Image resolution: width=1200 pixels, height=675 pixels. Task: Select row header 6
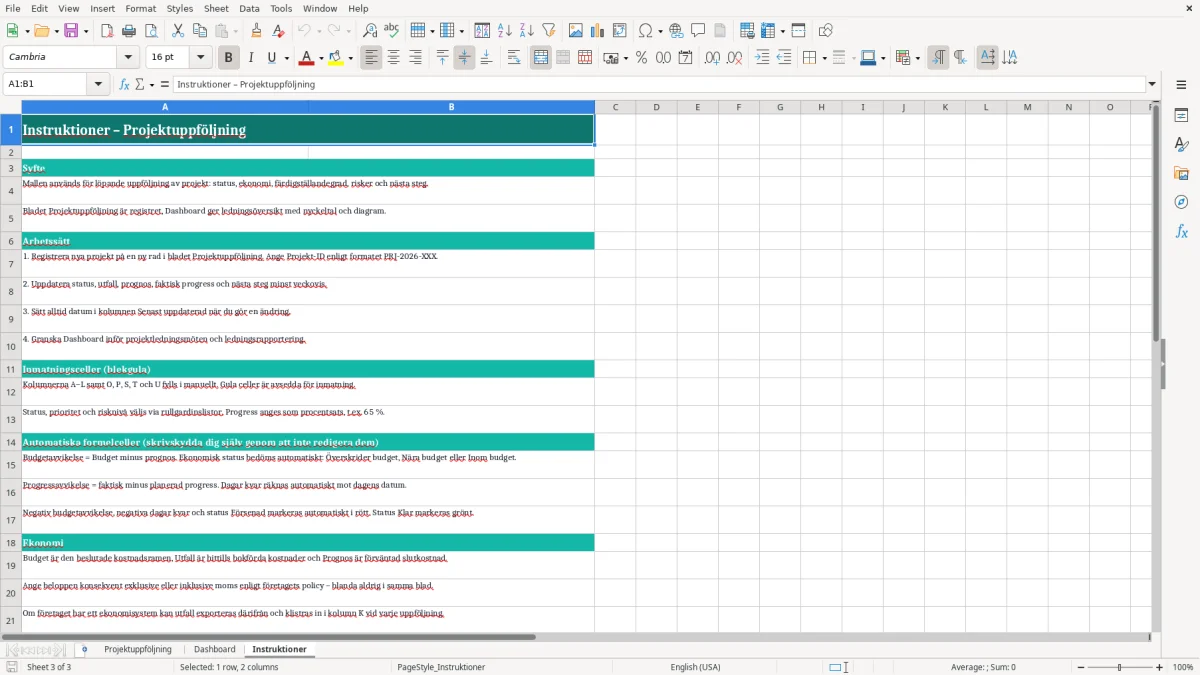point(10,241)
